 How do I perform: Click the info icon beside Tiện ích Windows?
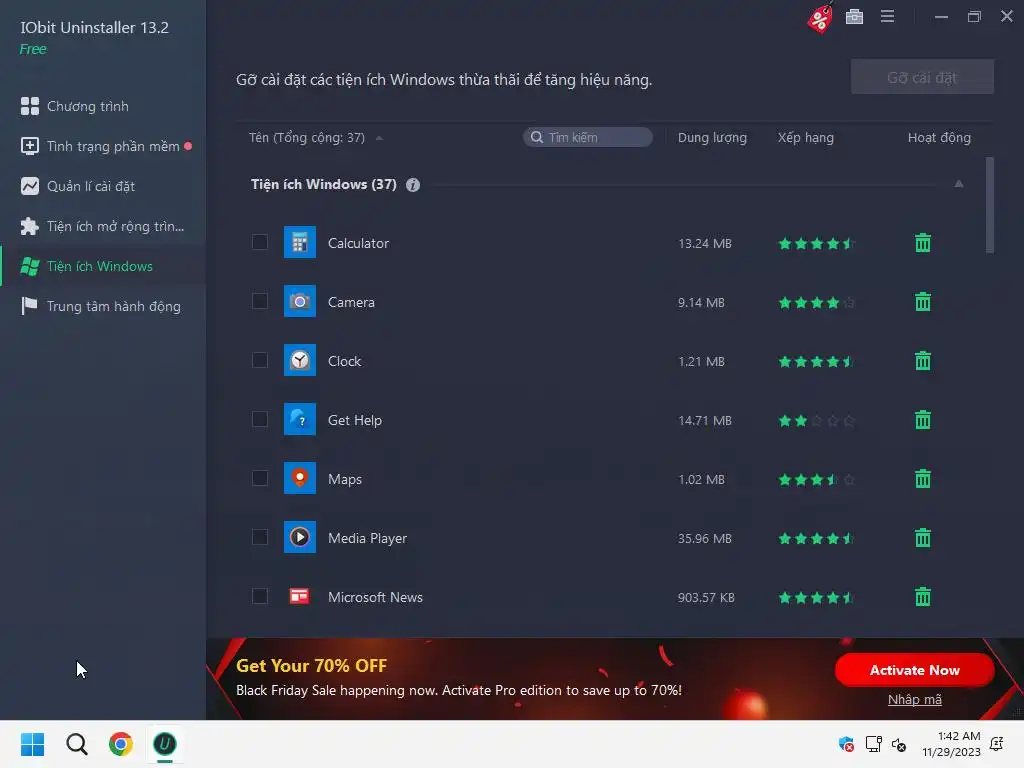[413, 185]
